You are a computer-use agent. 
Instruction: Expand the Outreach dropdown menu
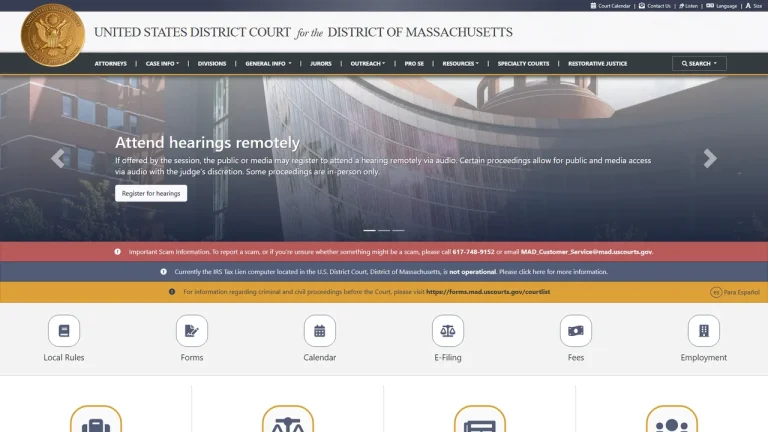pos(368,64)
